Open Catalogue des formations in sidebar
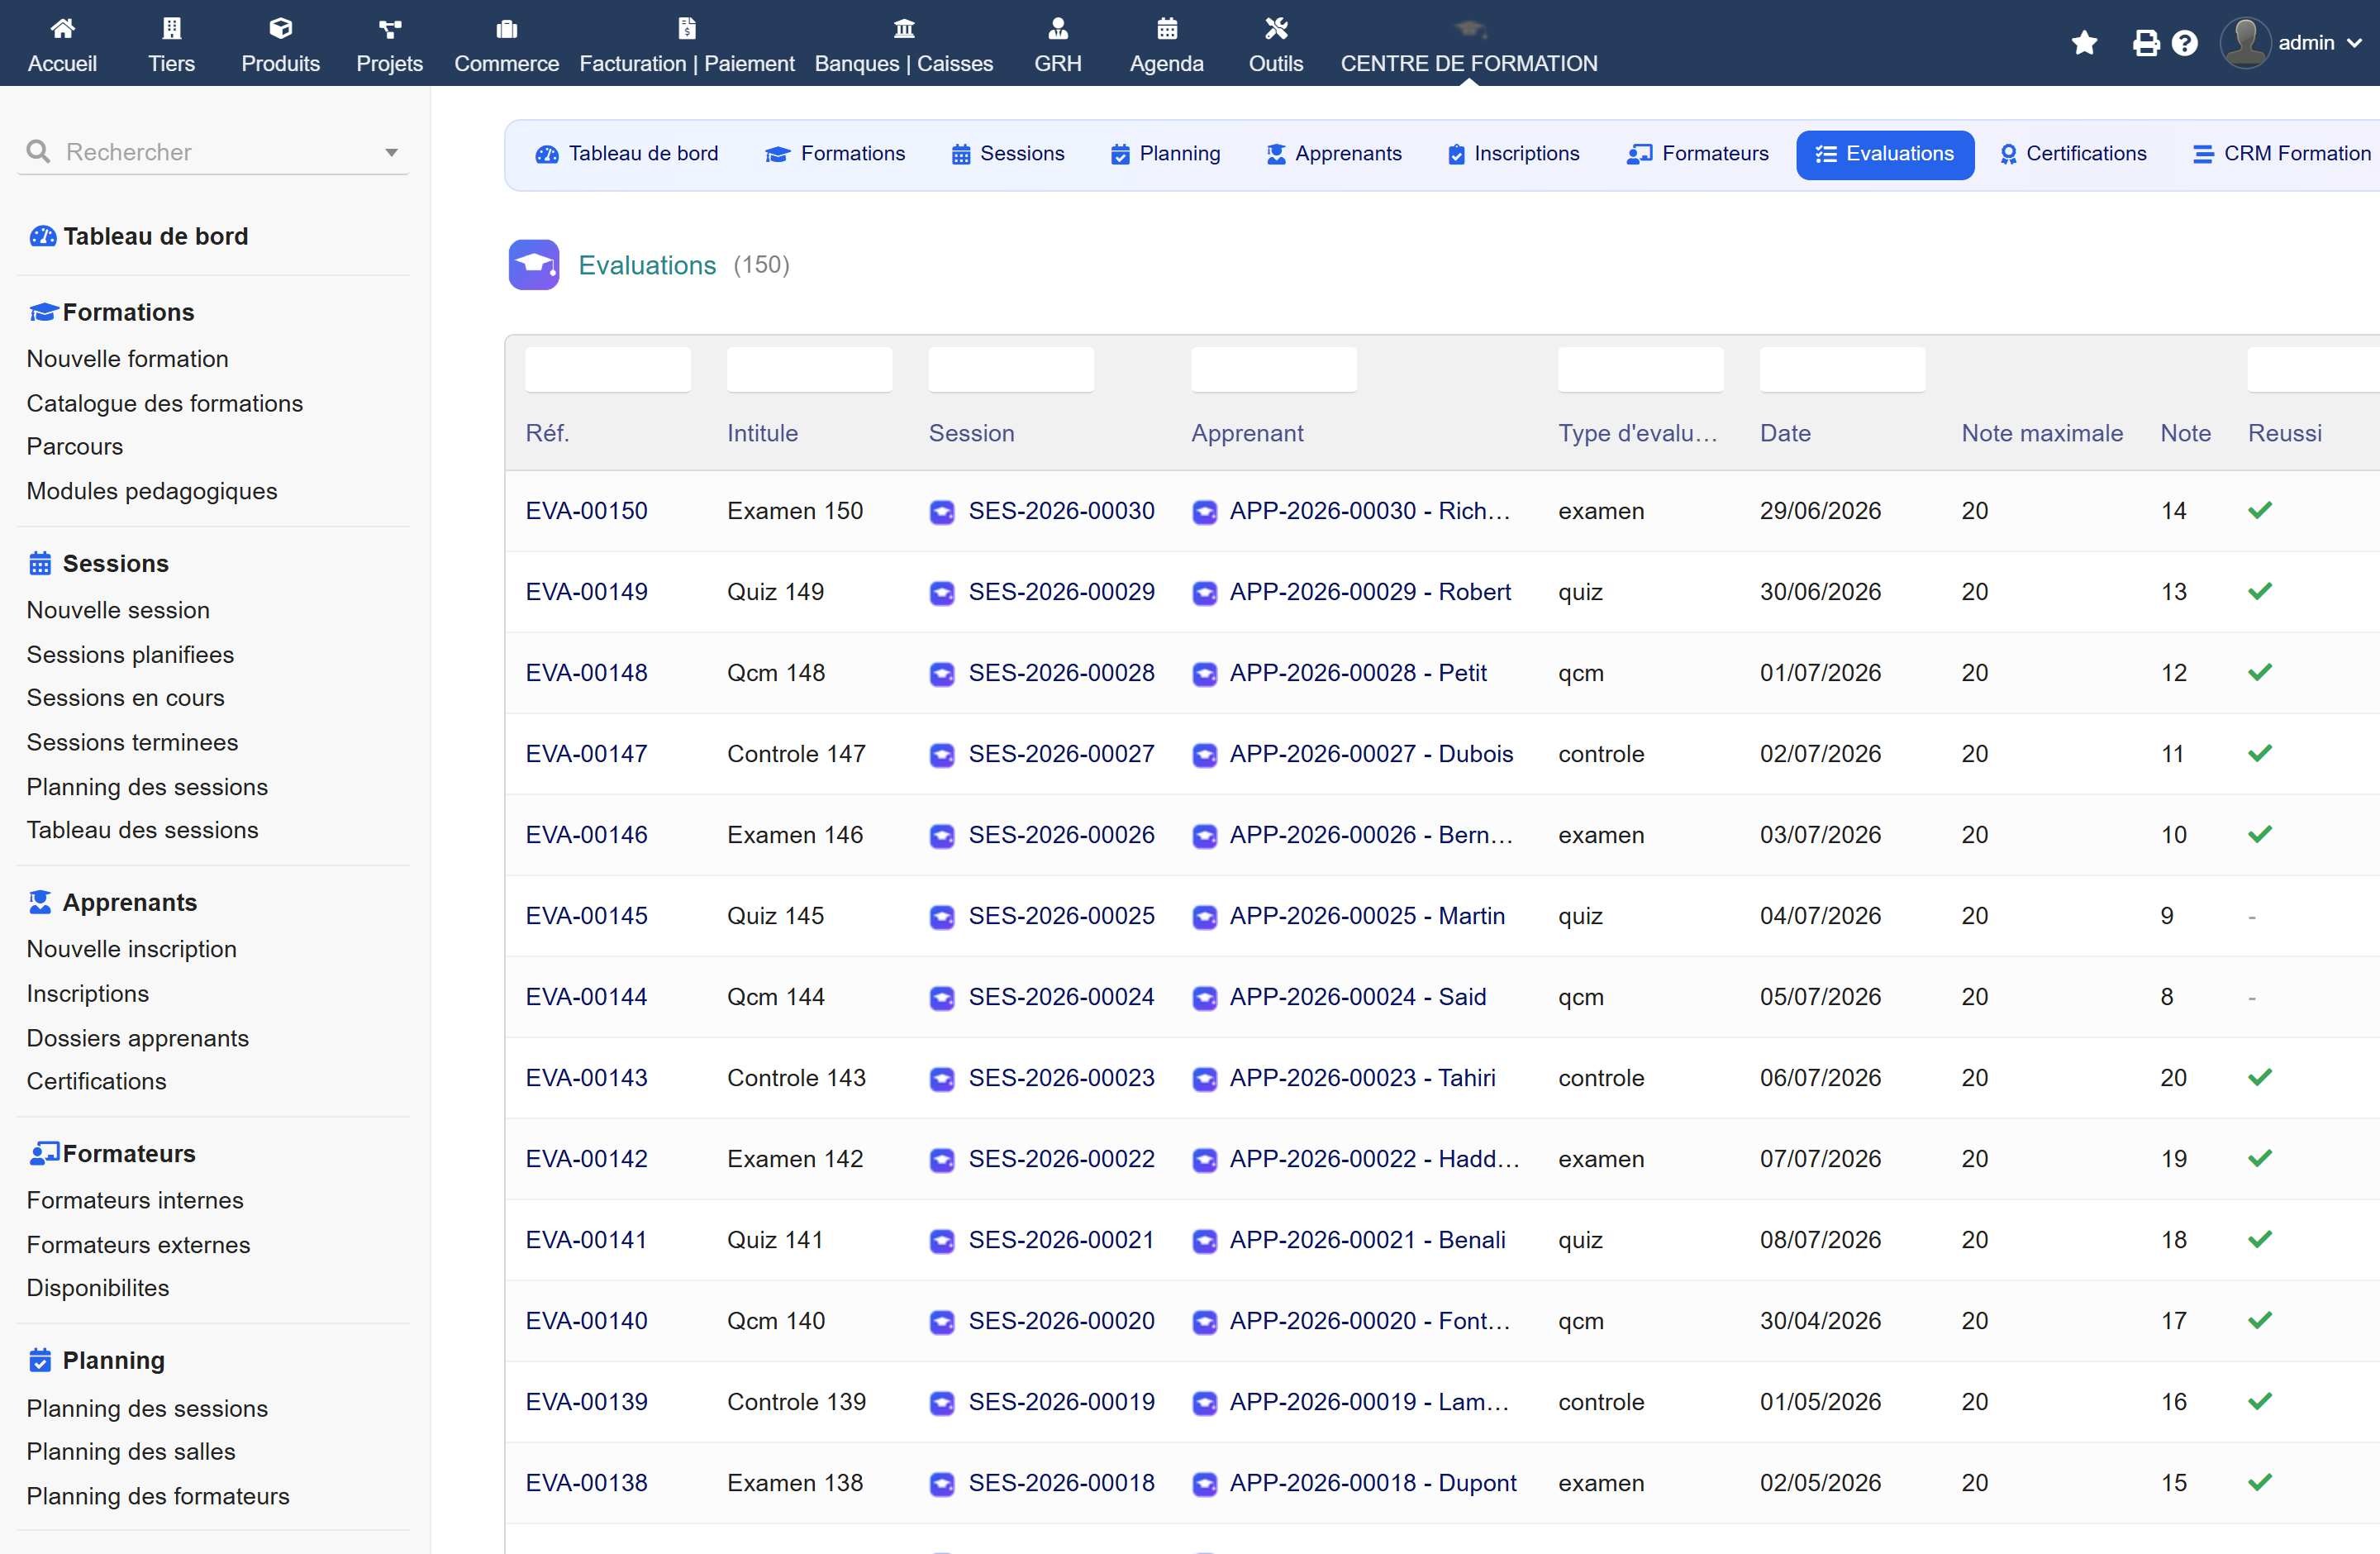 [x=165, y=403]
